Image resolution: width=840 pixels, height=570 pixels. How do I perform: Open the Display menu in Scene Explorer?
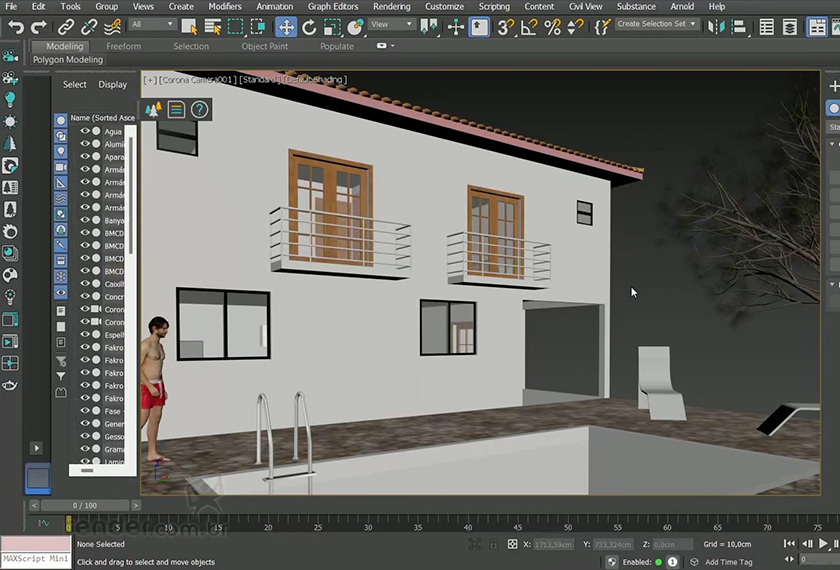tap(112, 85)
